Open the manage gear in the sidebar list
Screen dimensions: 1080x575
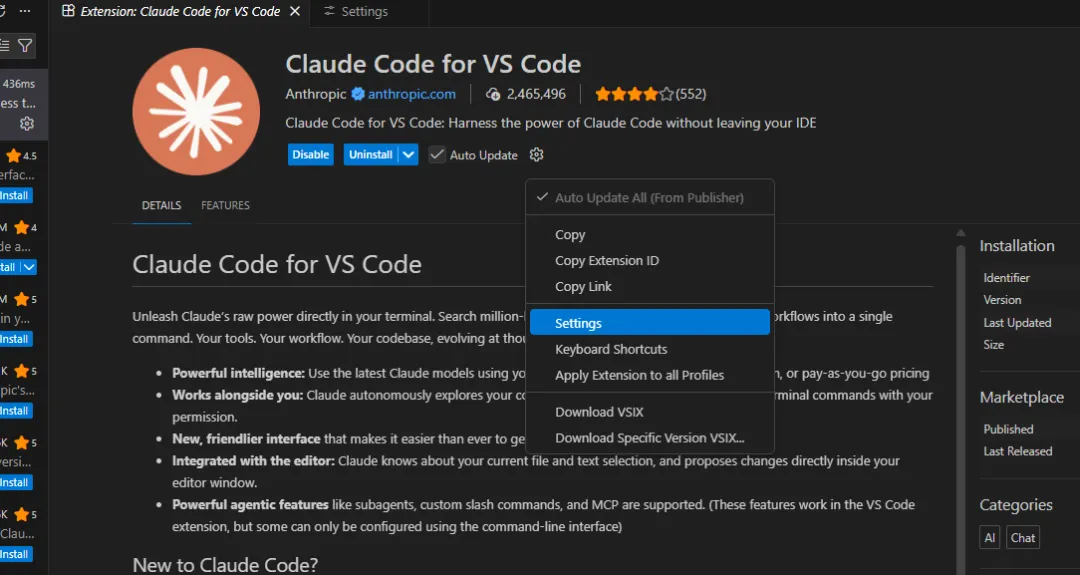(x=27, y=124)
